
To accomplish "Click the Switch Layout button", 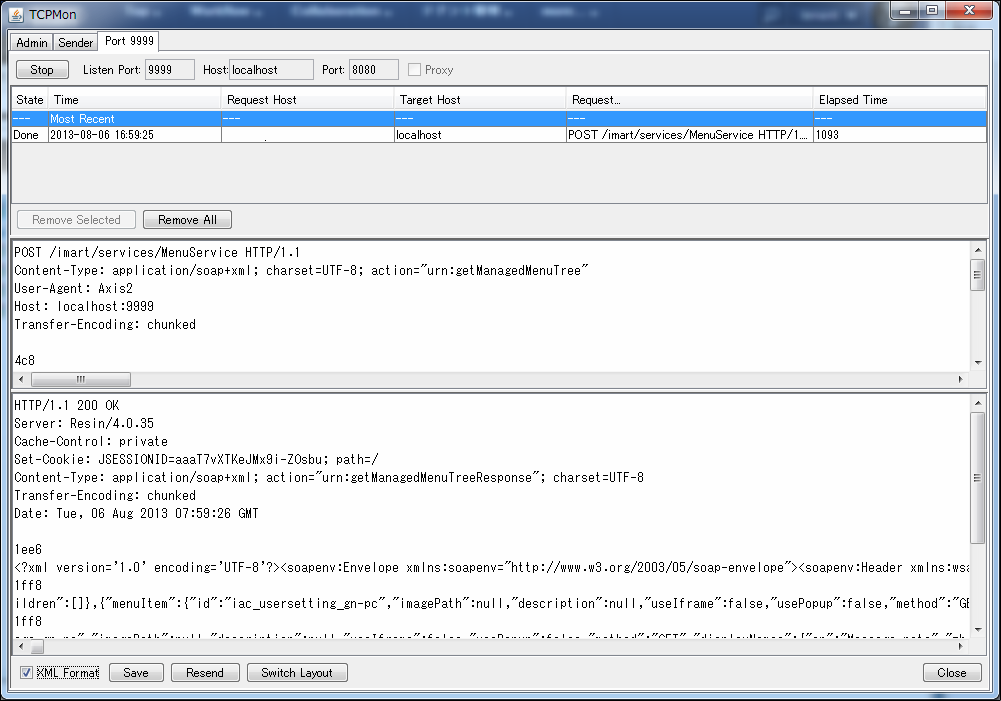I will click(x=297, y=673).
